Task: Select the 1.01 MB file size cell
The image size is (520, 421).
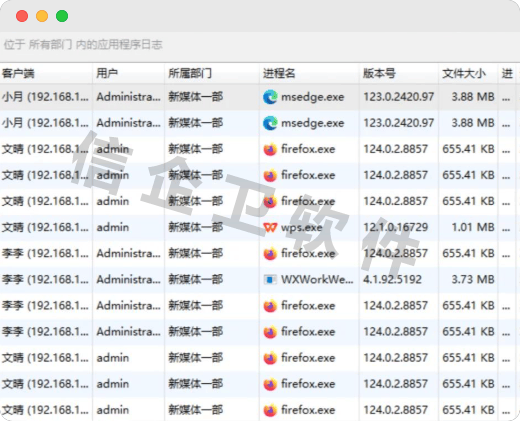Action: tap(473, 227)
